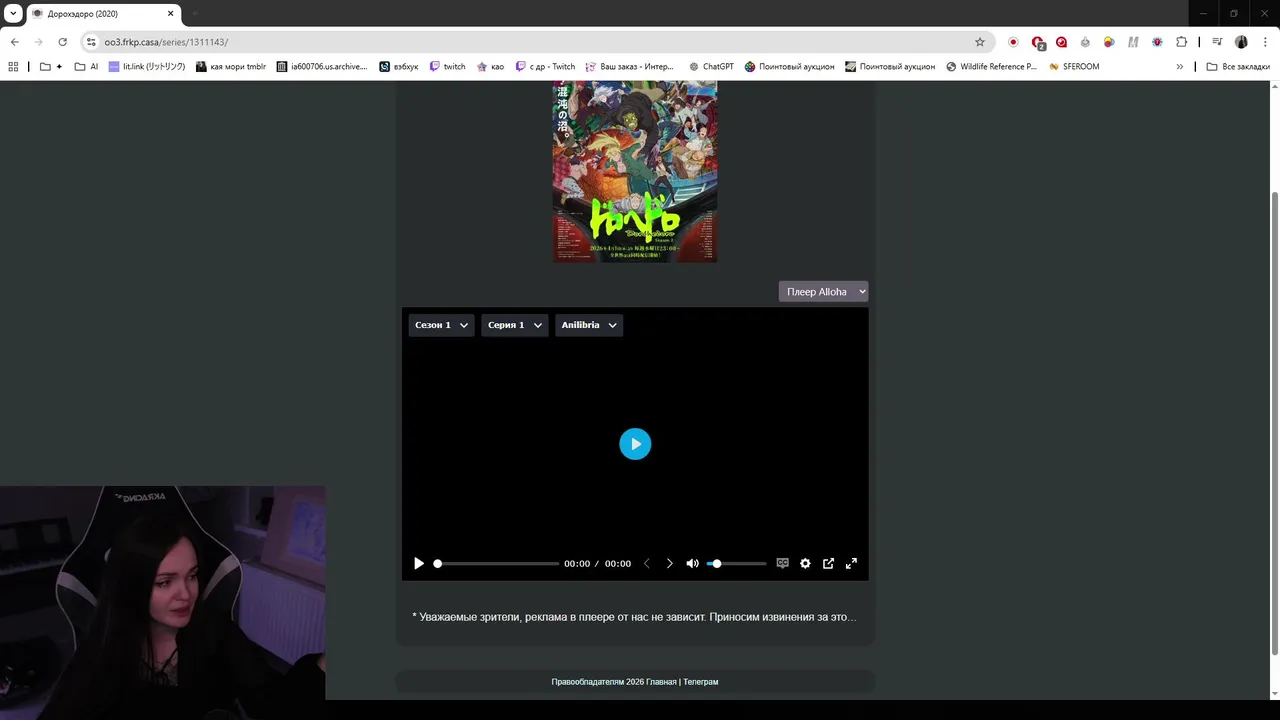This screenshot has width=1280, height=720.
Task: Open player in pop-out window icon
Action: pos(828,564)
